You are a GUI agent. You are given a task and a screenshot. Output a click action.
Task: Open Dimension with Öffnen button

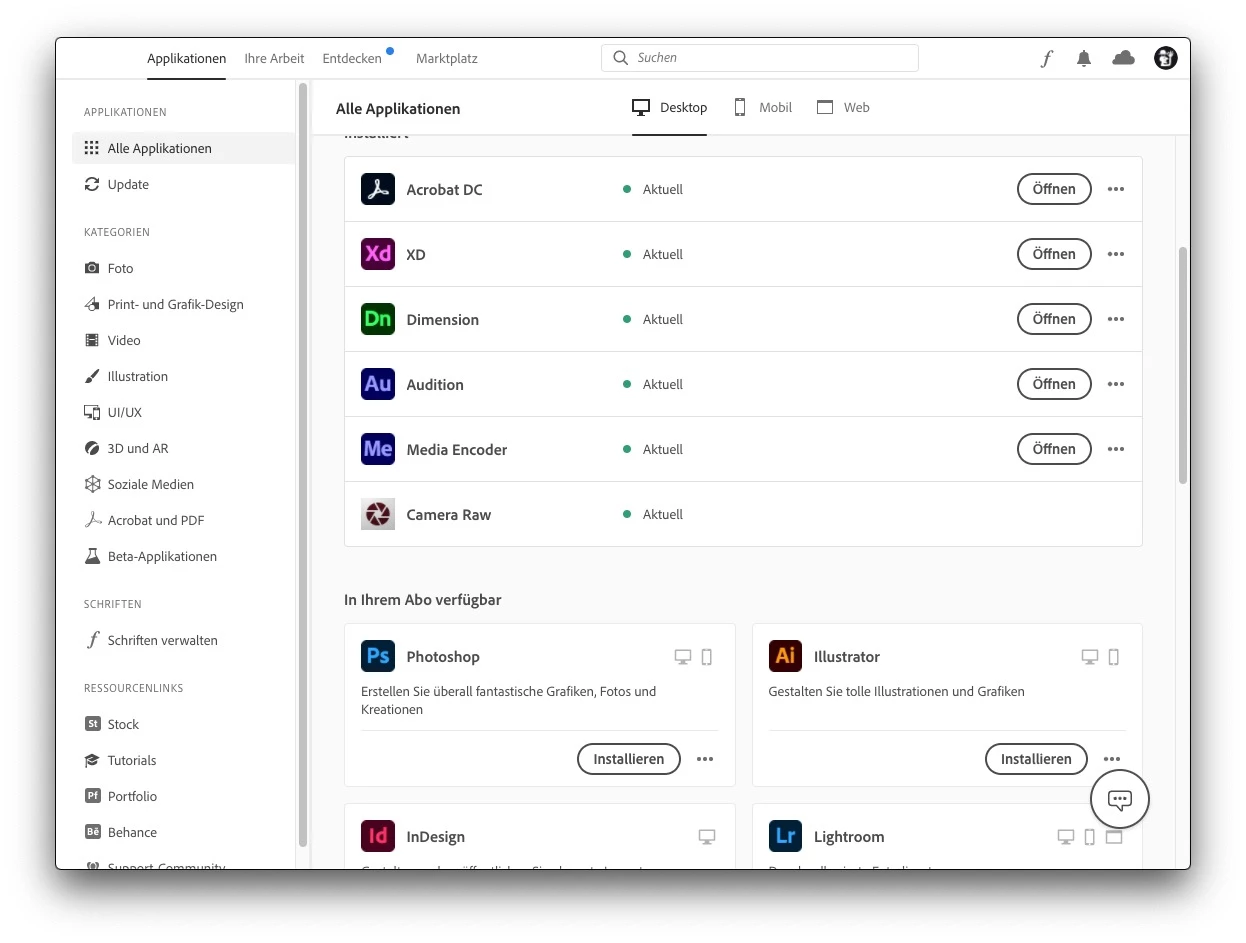[1054, 319]
